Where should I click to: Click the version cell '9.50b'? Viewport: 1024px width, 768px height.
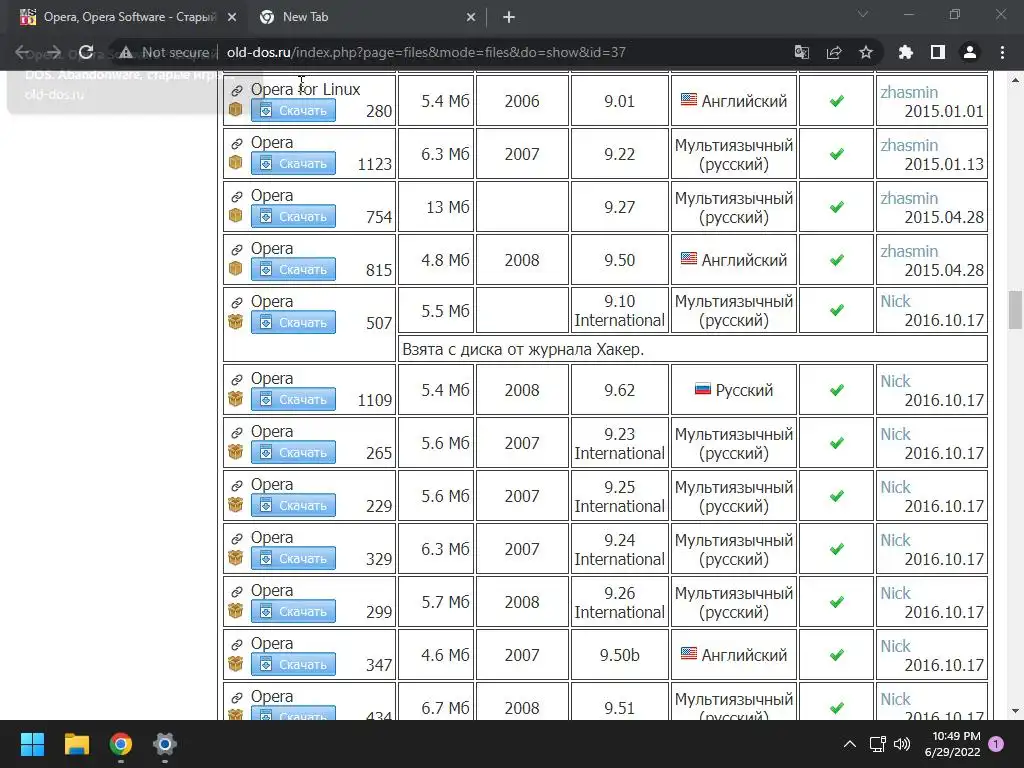click(619, 655)
